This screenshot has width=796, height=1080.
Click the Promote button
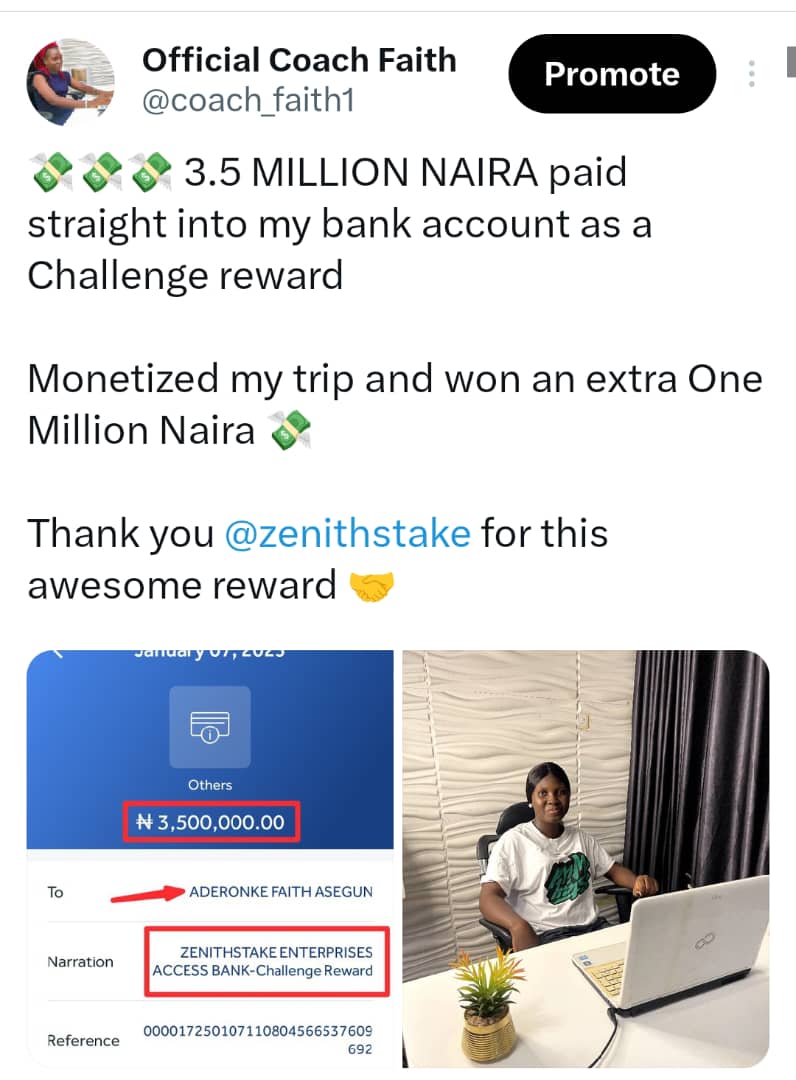[x=611, y=74]
